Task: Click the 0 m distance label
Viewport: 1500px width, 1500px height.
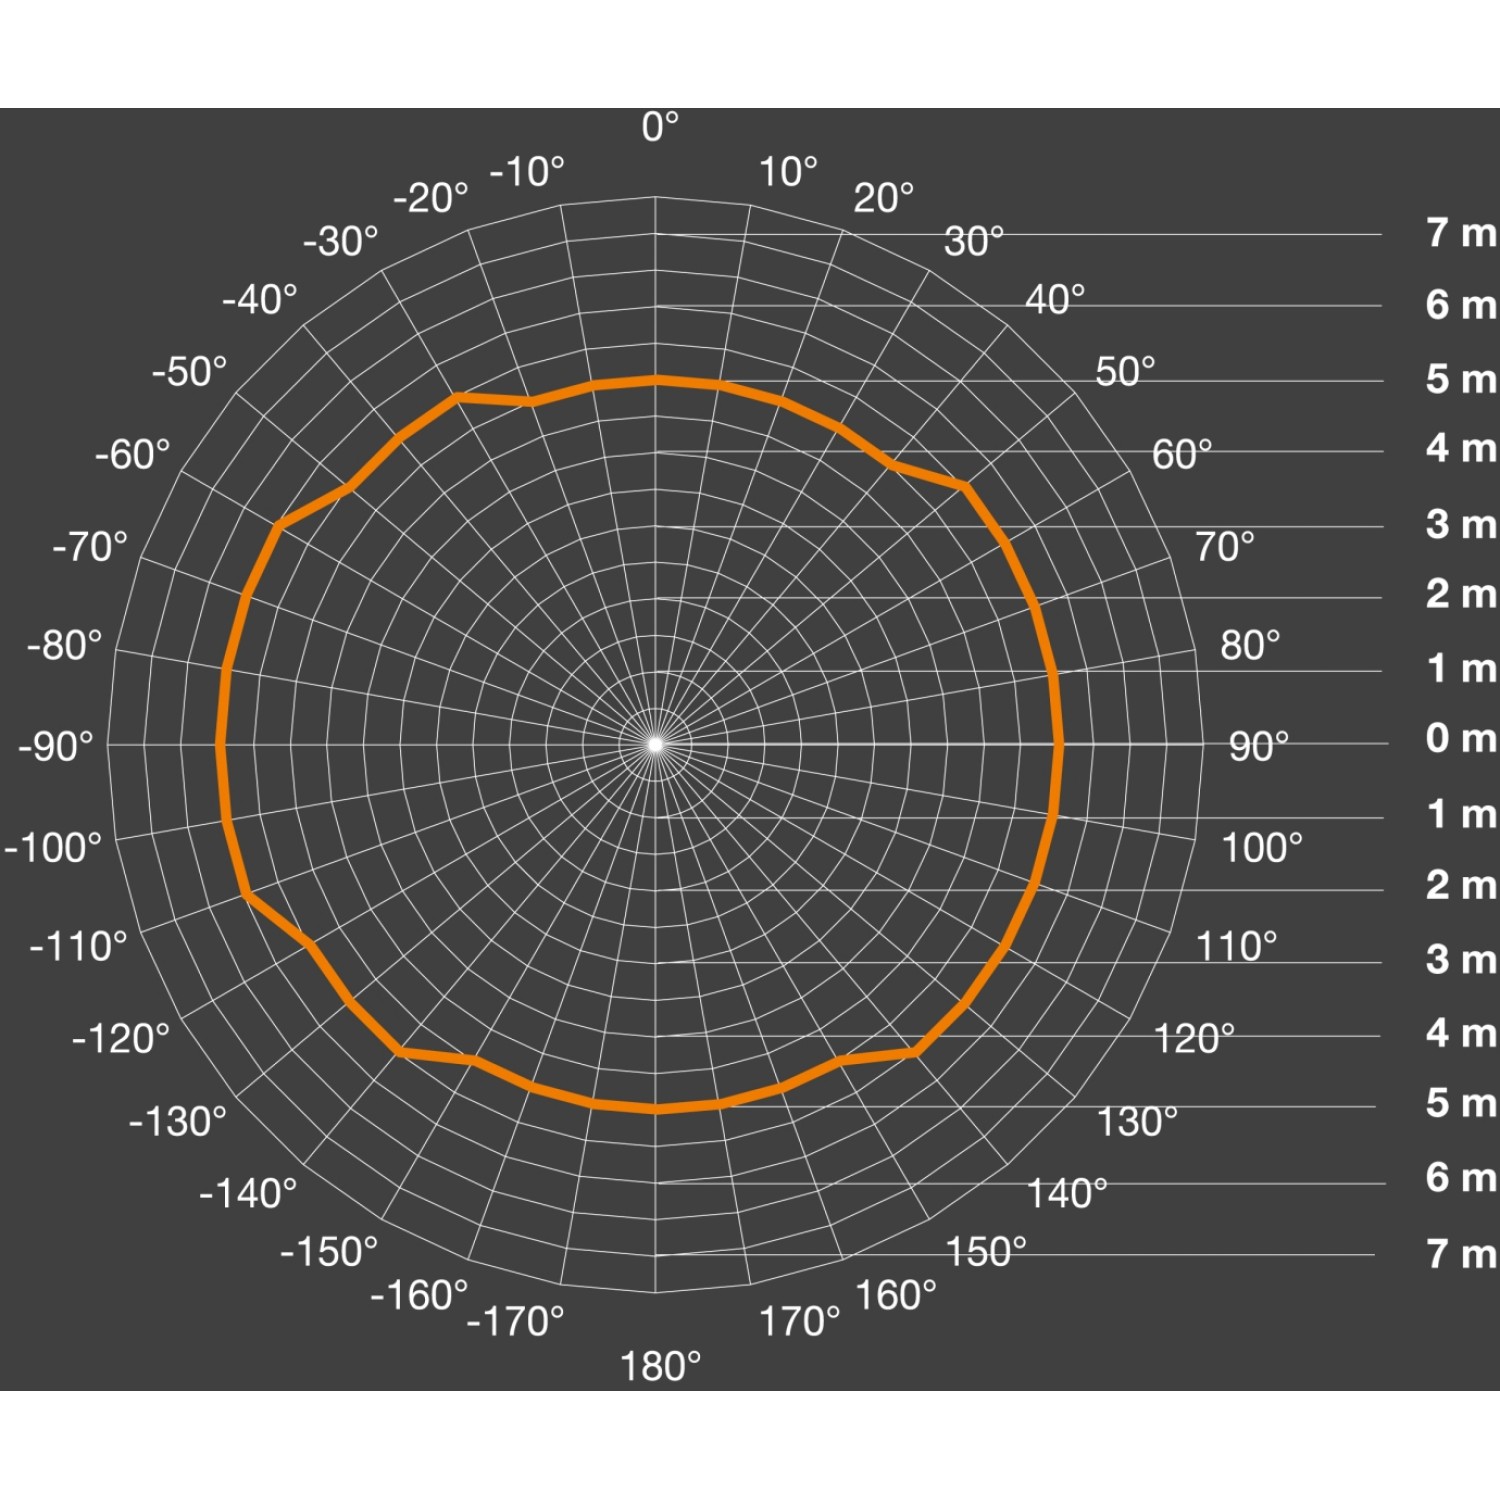Action: pos(1460,738)
